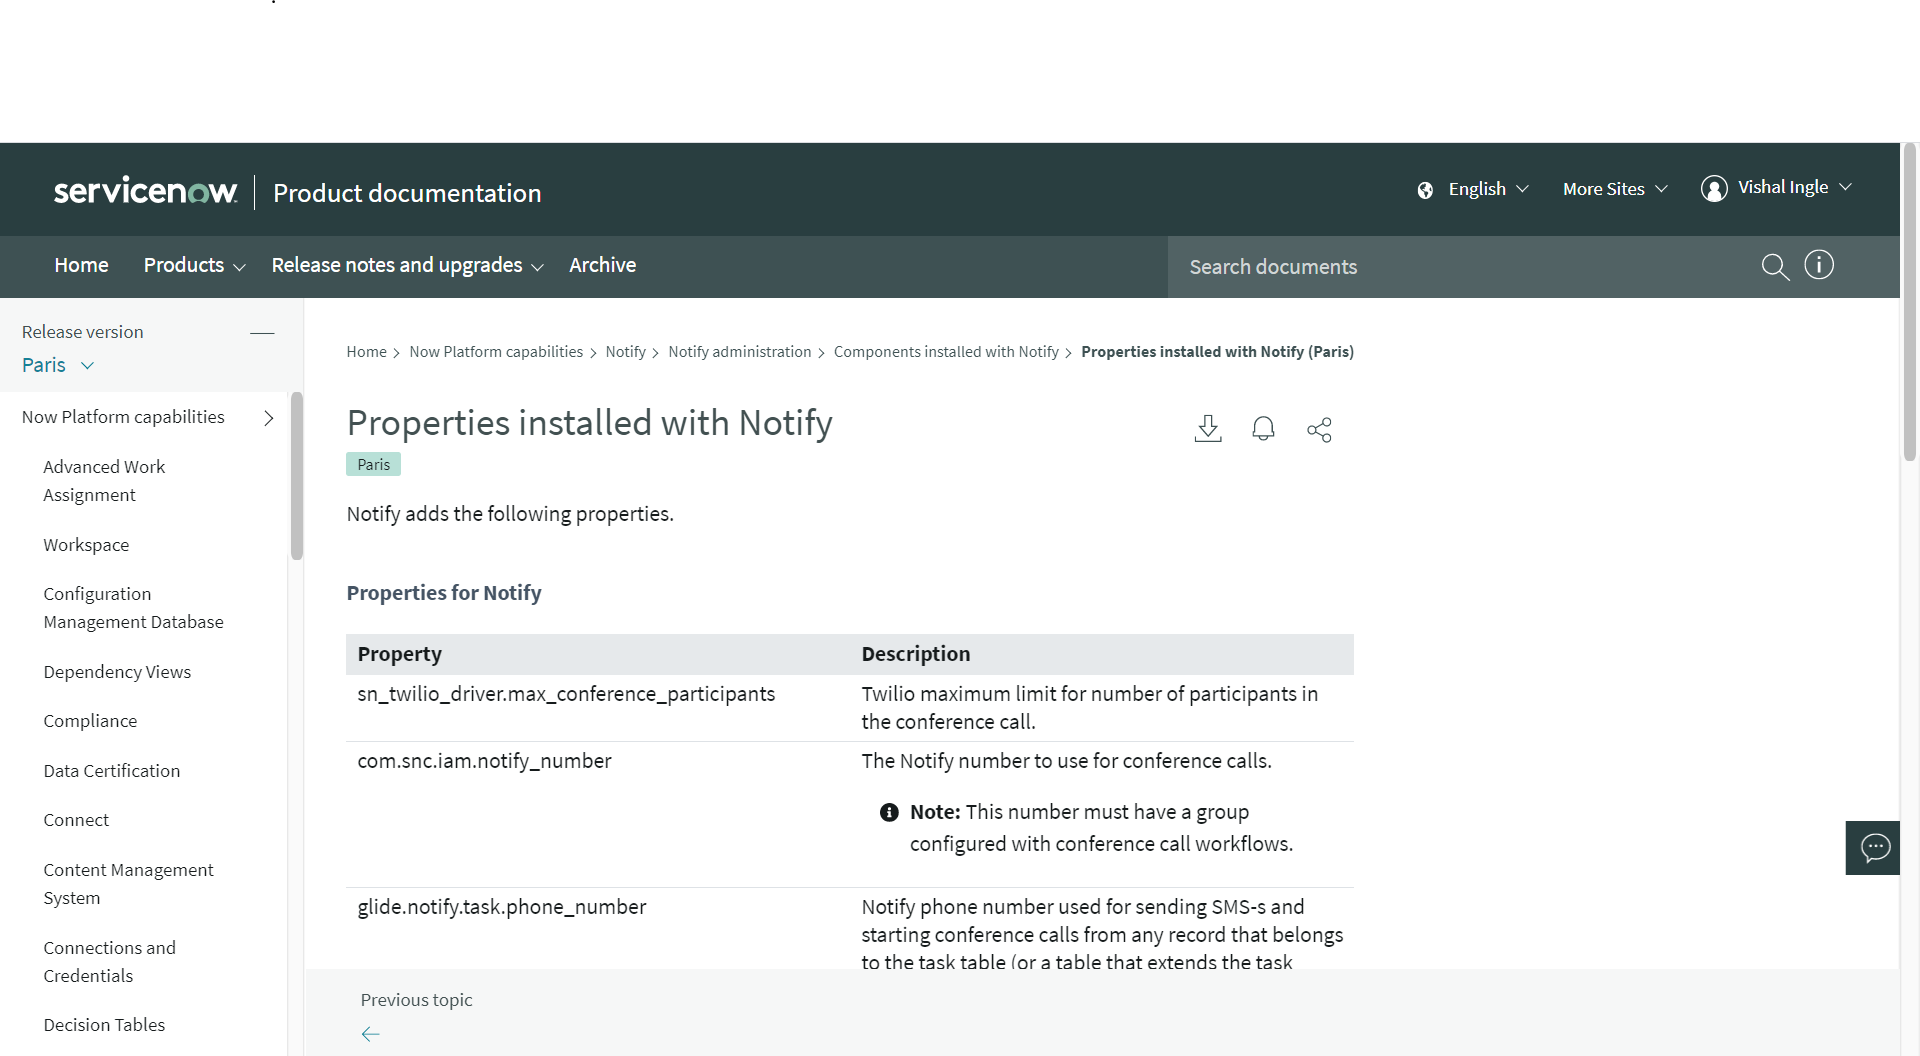1920x1056 pixels.
Task: Click the notification bell to subscribe
Action: (1263, 428)
